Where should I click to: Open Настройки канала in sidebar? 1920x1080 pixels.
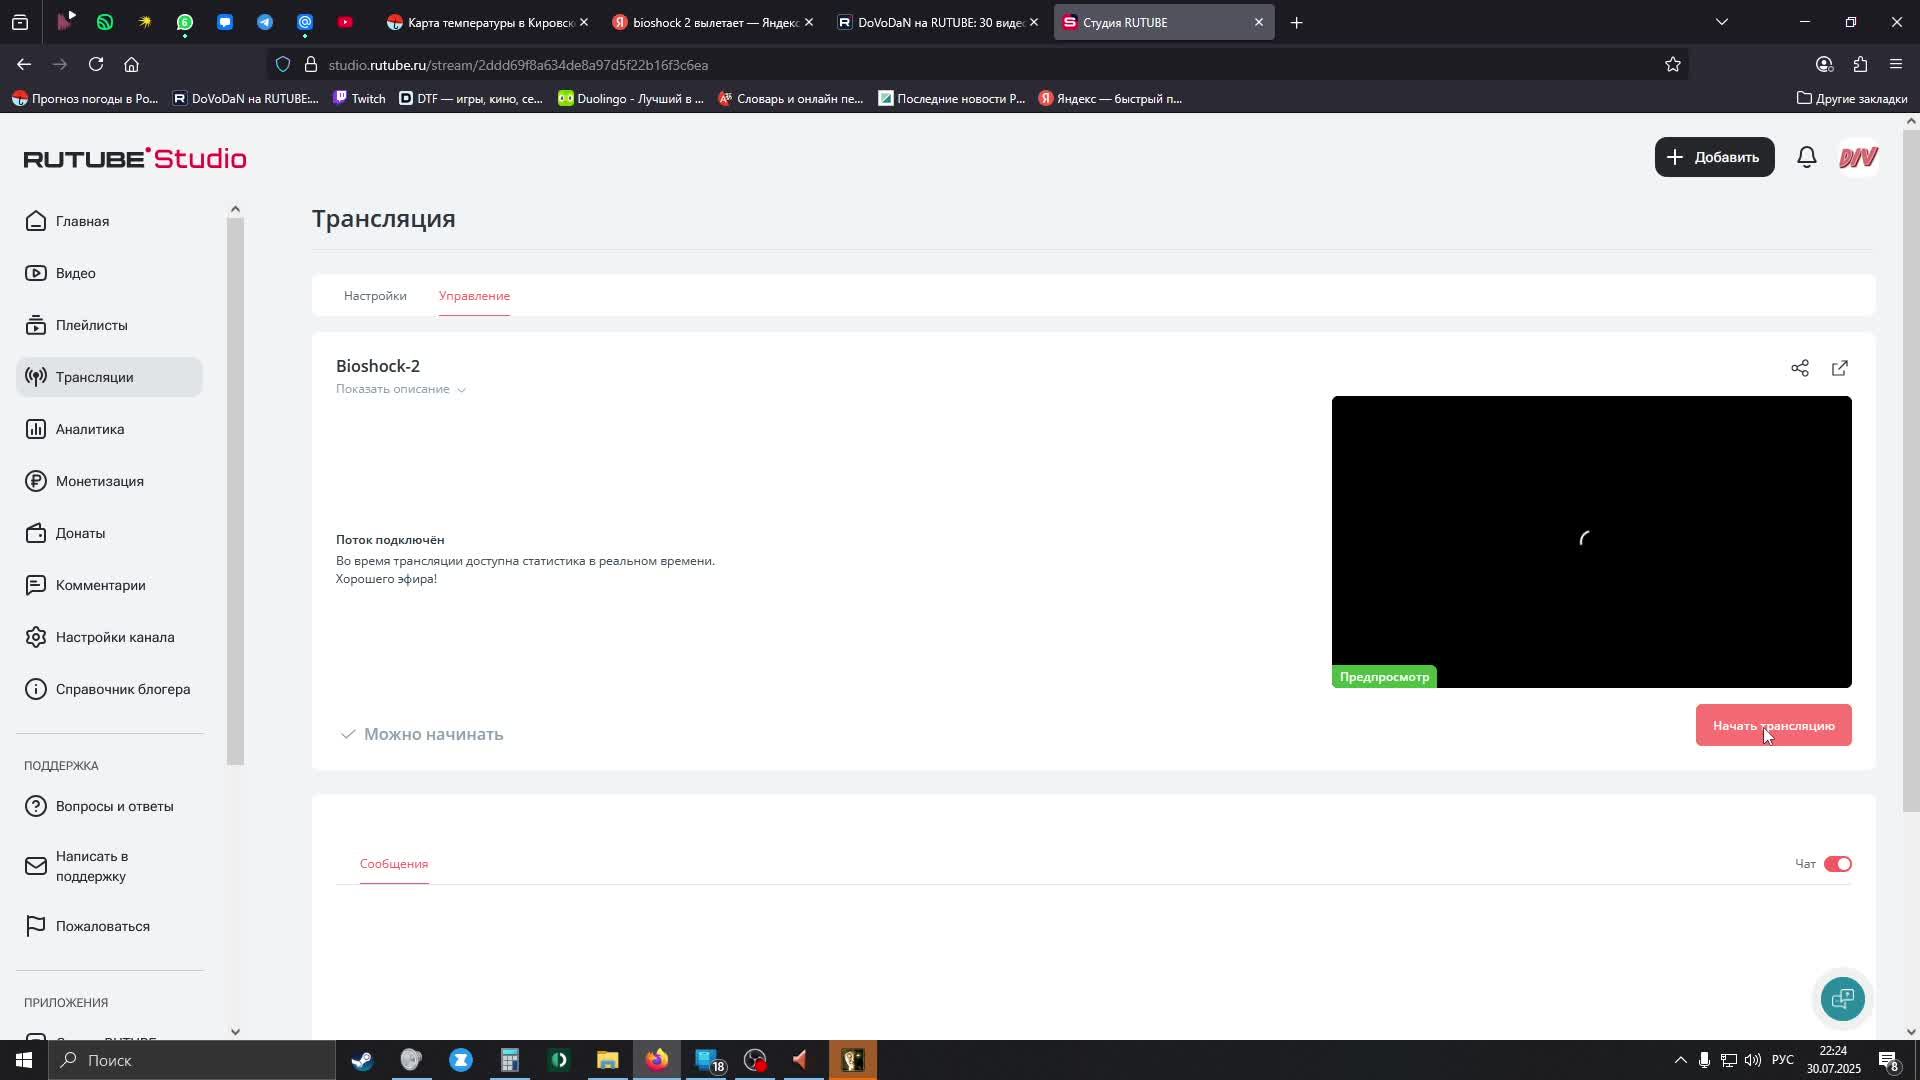tap(114, 637)
